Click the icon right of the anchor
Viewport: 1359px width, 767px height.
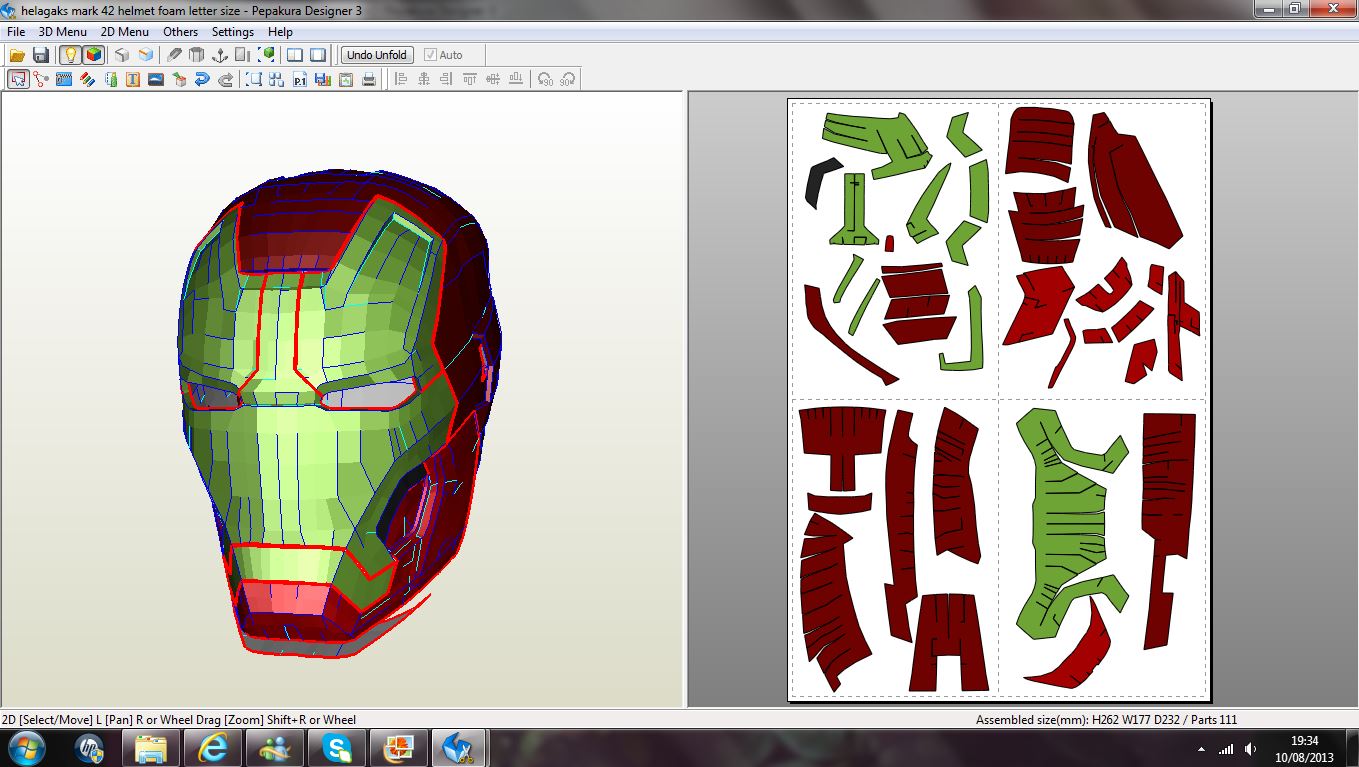(x=244, y=55)
